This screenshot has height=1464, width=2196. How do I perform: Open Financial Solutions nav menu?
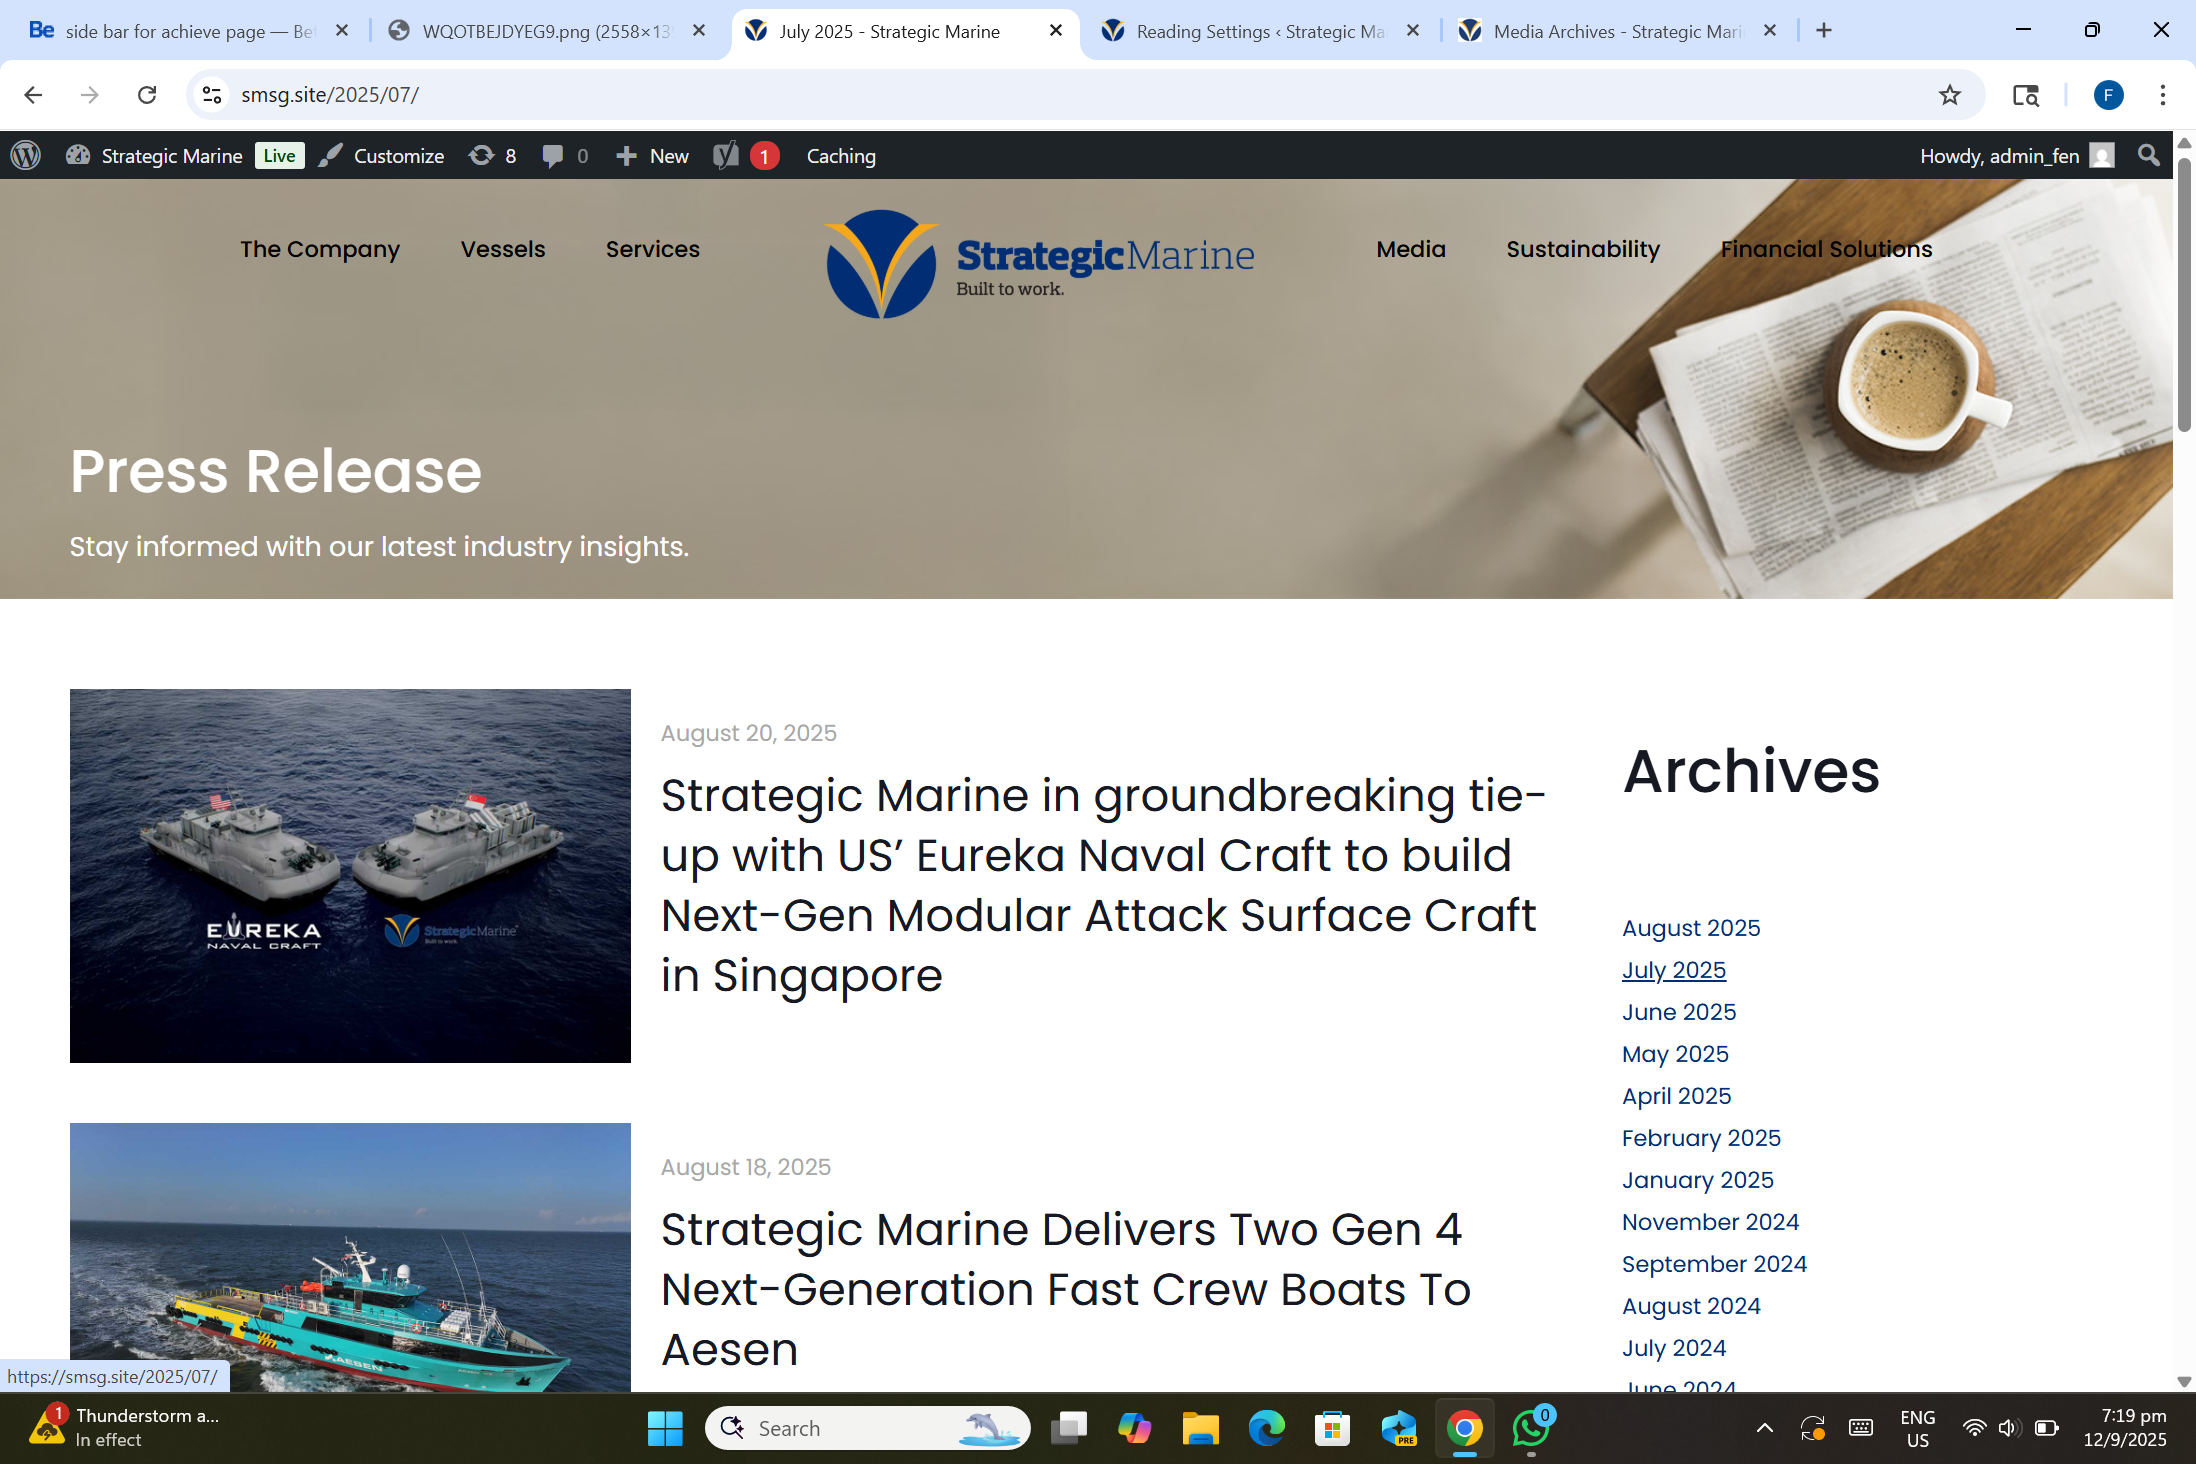pyautogui.click(x=1826, y=249)
